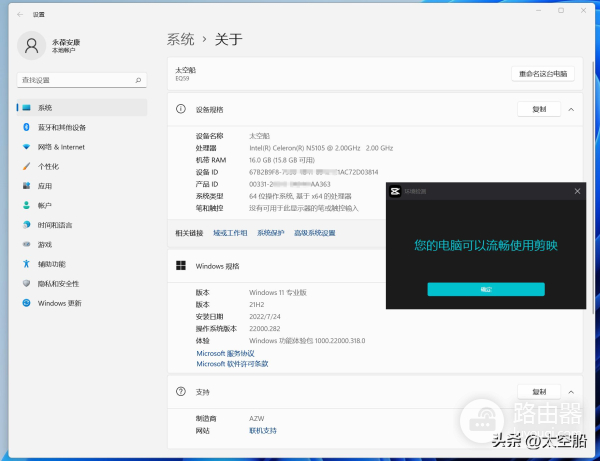This screenshot has height=461, width=600.
Task: Click the 太空船 PC name card
Action: point(375,74)
